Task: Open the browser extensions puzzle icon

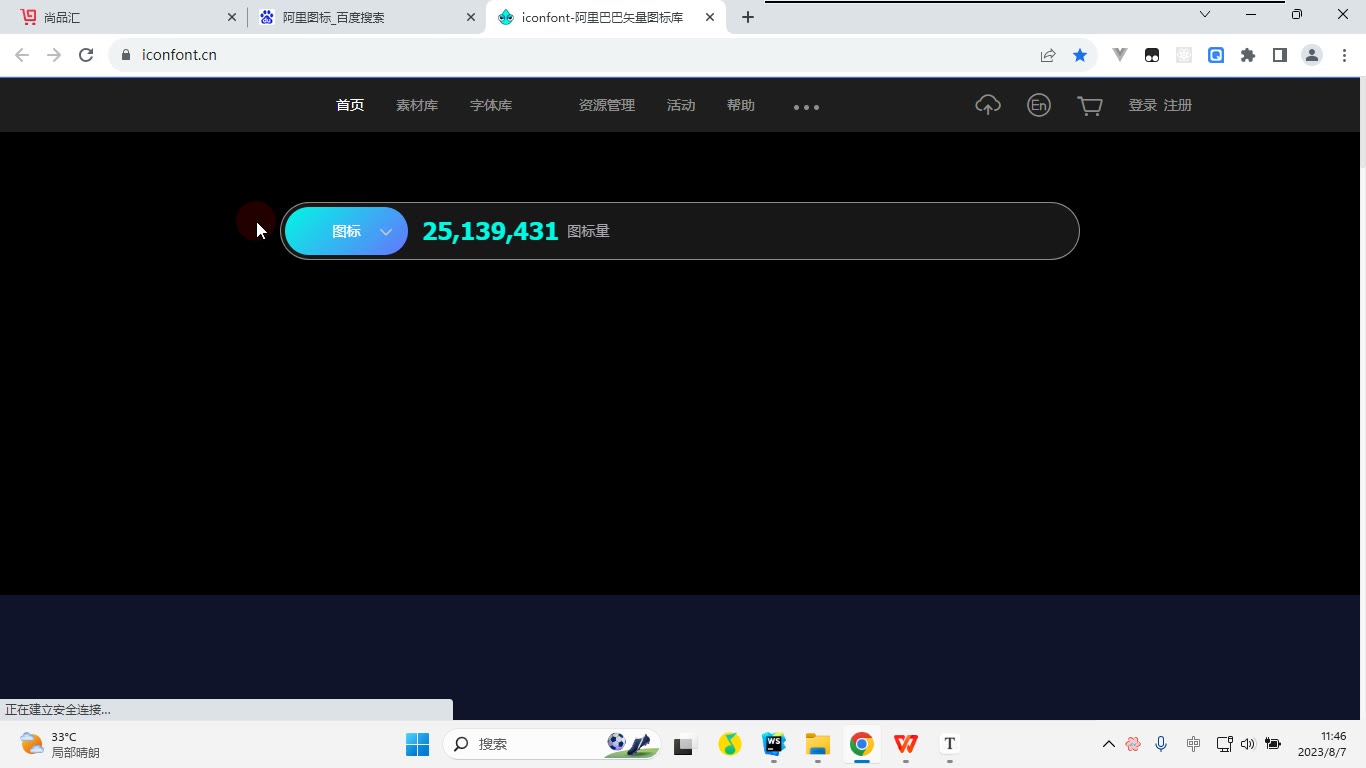Action: click(1248, 55)
